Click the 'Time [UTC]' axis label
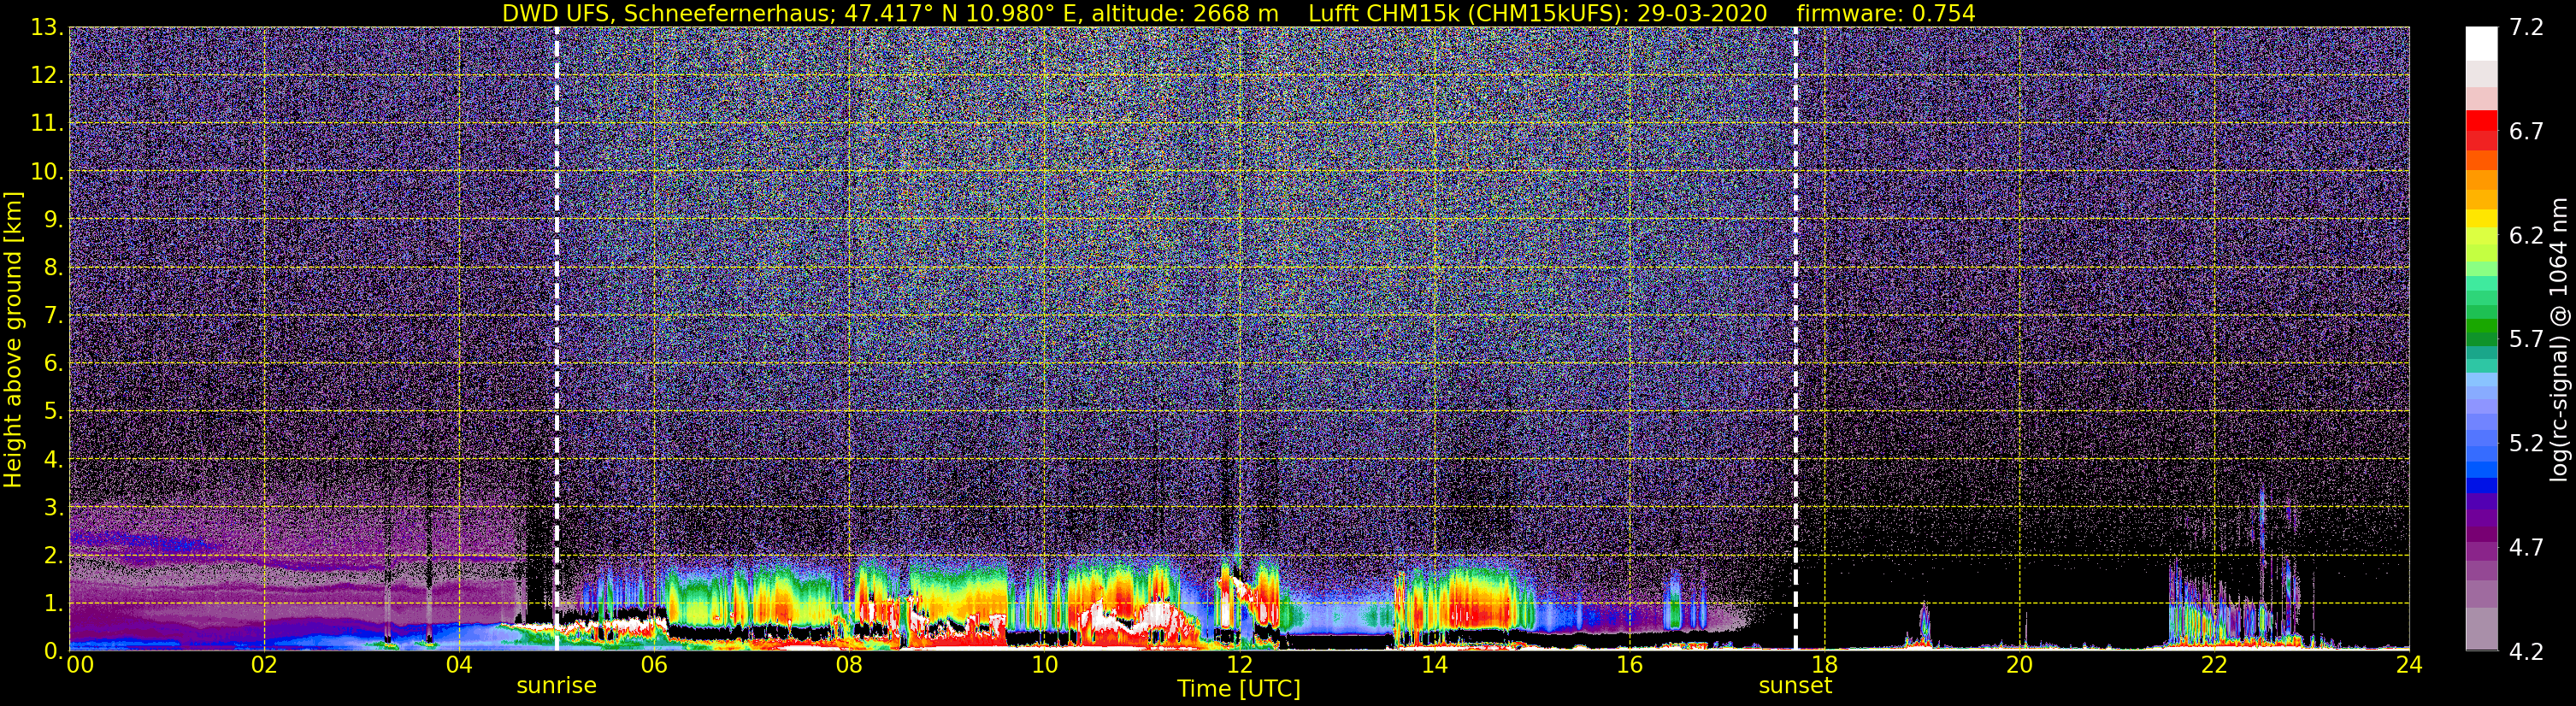This screenshot has height=706, width=2576. tap(1239, 689)
